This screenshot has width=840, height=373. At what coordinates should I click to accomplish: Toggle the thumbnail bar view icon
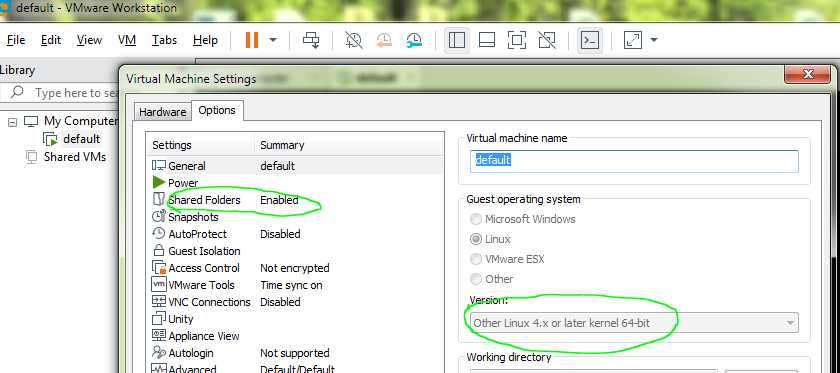coord(486,40)
